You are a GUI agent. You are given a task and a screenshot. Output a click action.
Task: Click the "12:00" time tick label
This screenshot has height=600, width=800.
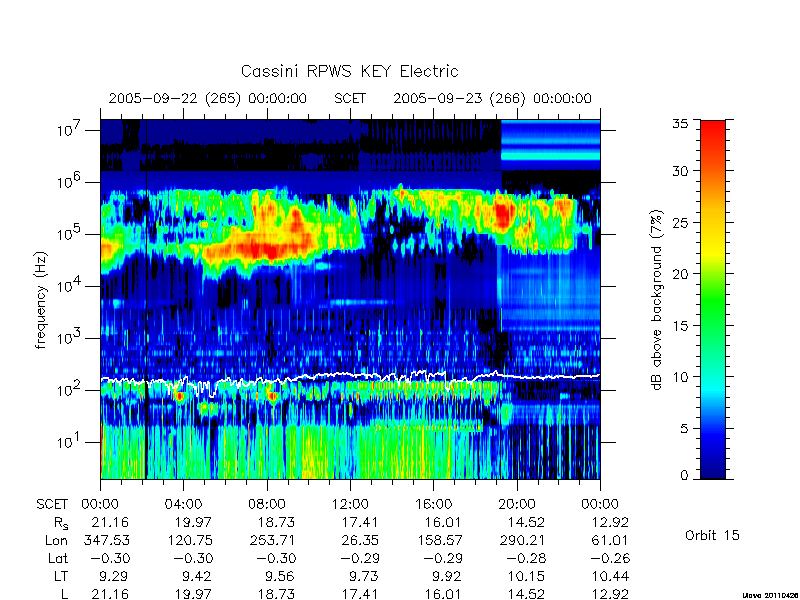click(350, 504)
